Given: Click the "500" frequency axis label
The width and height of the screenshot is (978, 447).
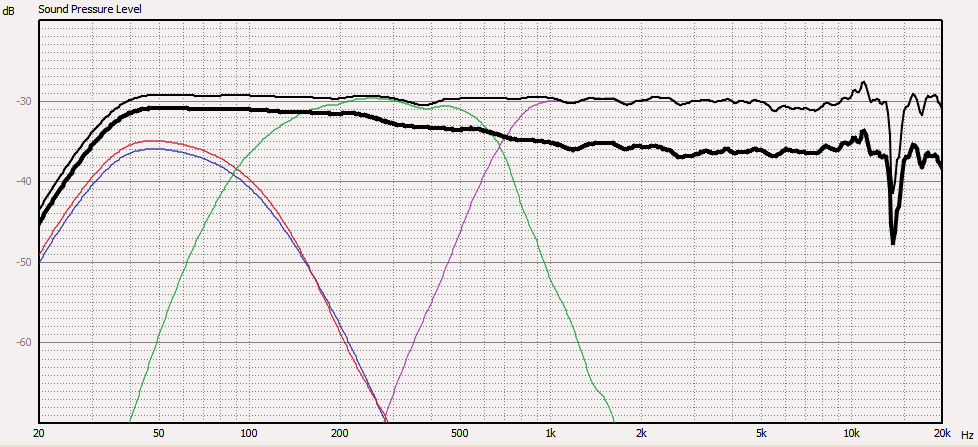Looking at the screenshot, I should click(459, 434).
